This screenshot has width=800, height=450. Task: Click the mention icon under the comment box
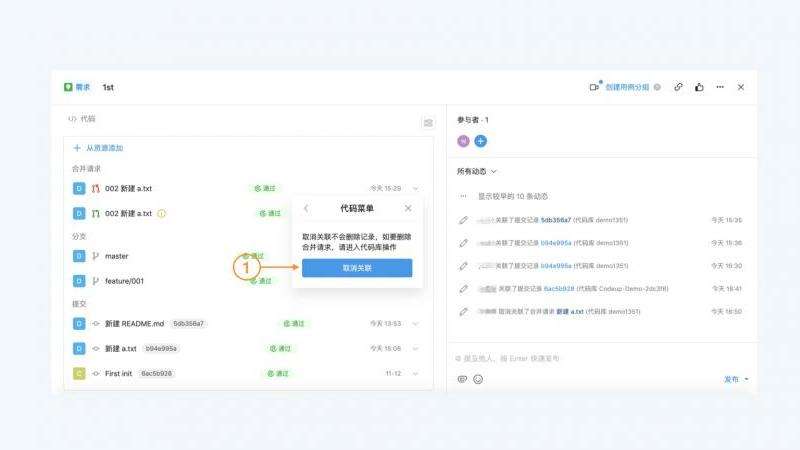(462, 379)
